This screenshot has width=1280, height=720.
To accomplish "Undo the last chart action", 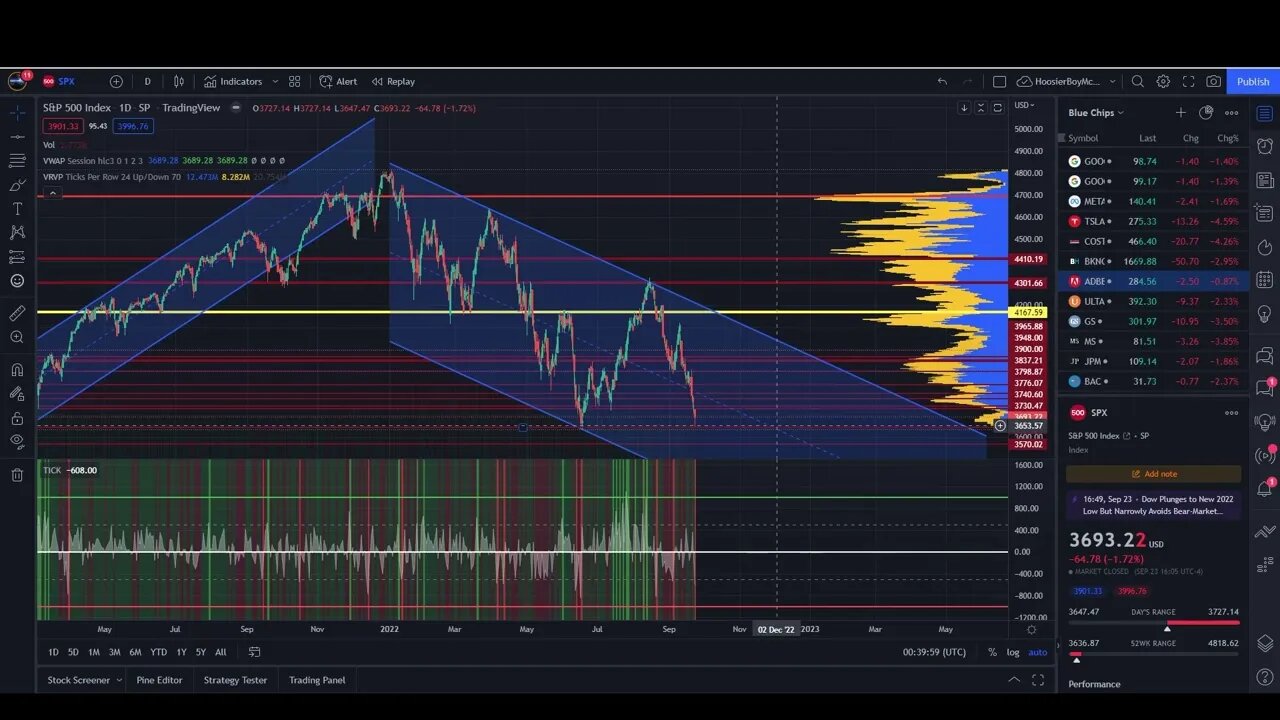I will [x=942, y=81].
